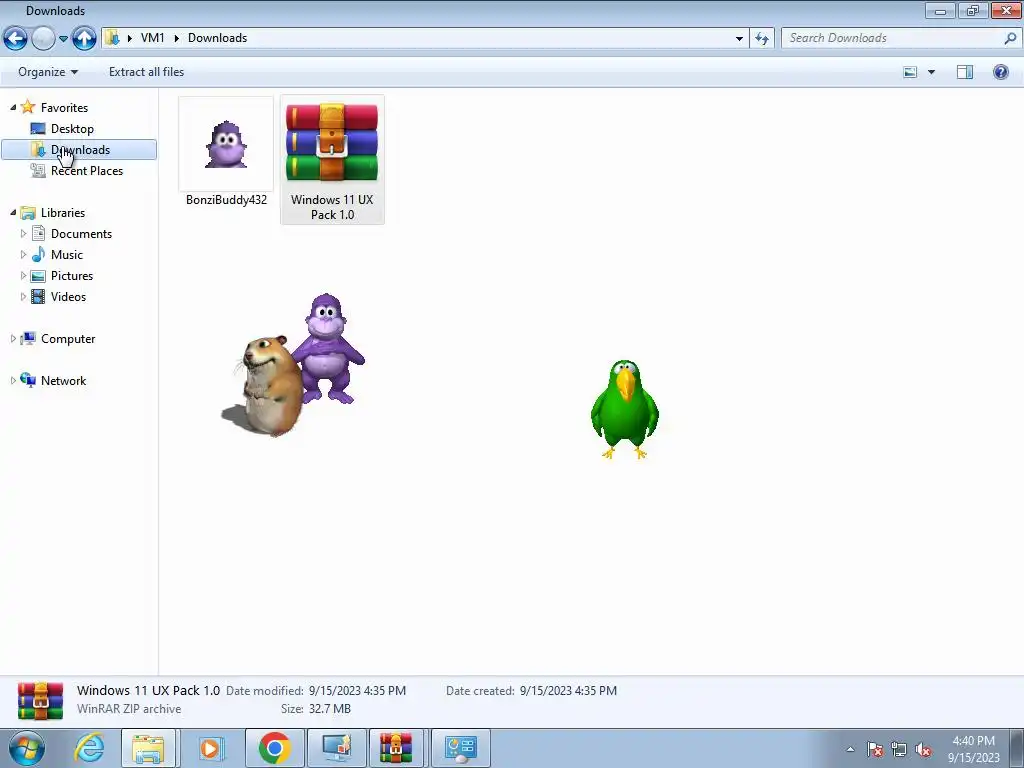The width and height of the screenshot is (1024, 768).
Task: Open the Videos library
Action: tap(68, 296)
